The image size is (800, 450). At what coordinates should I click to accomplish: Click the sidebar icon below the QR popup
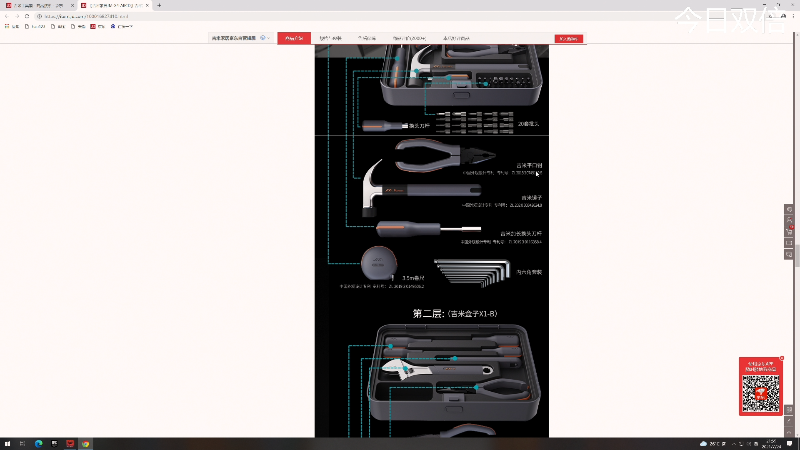pos(789,409)
